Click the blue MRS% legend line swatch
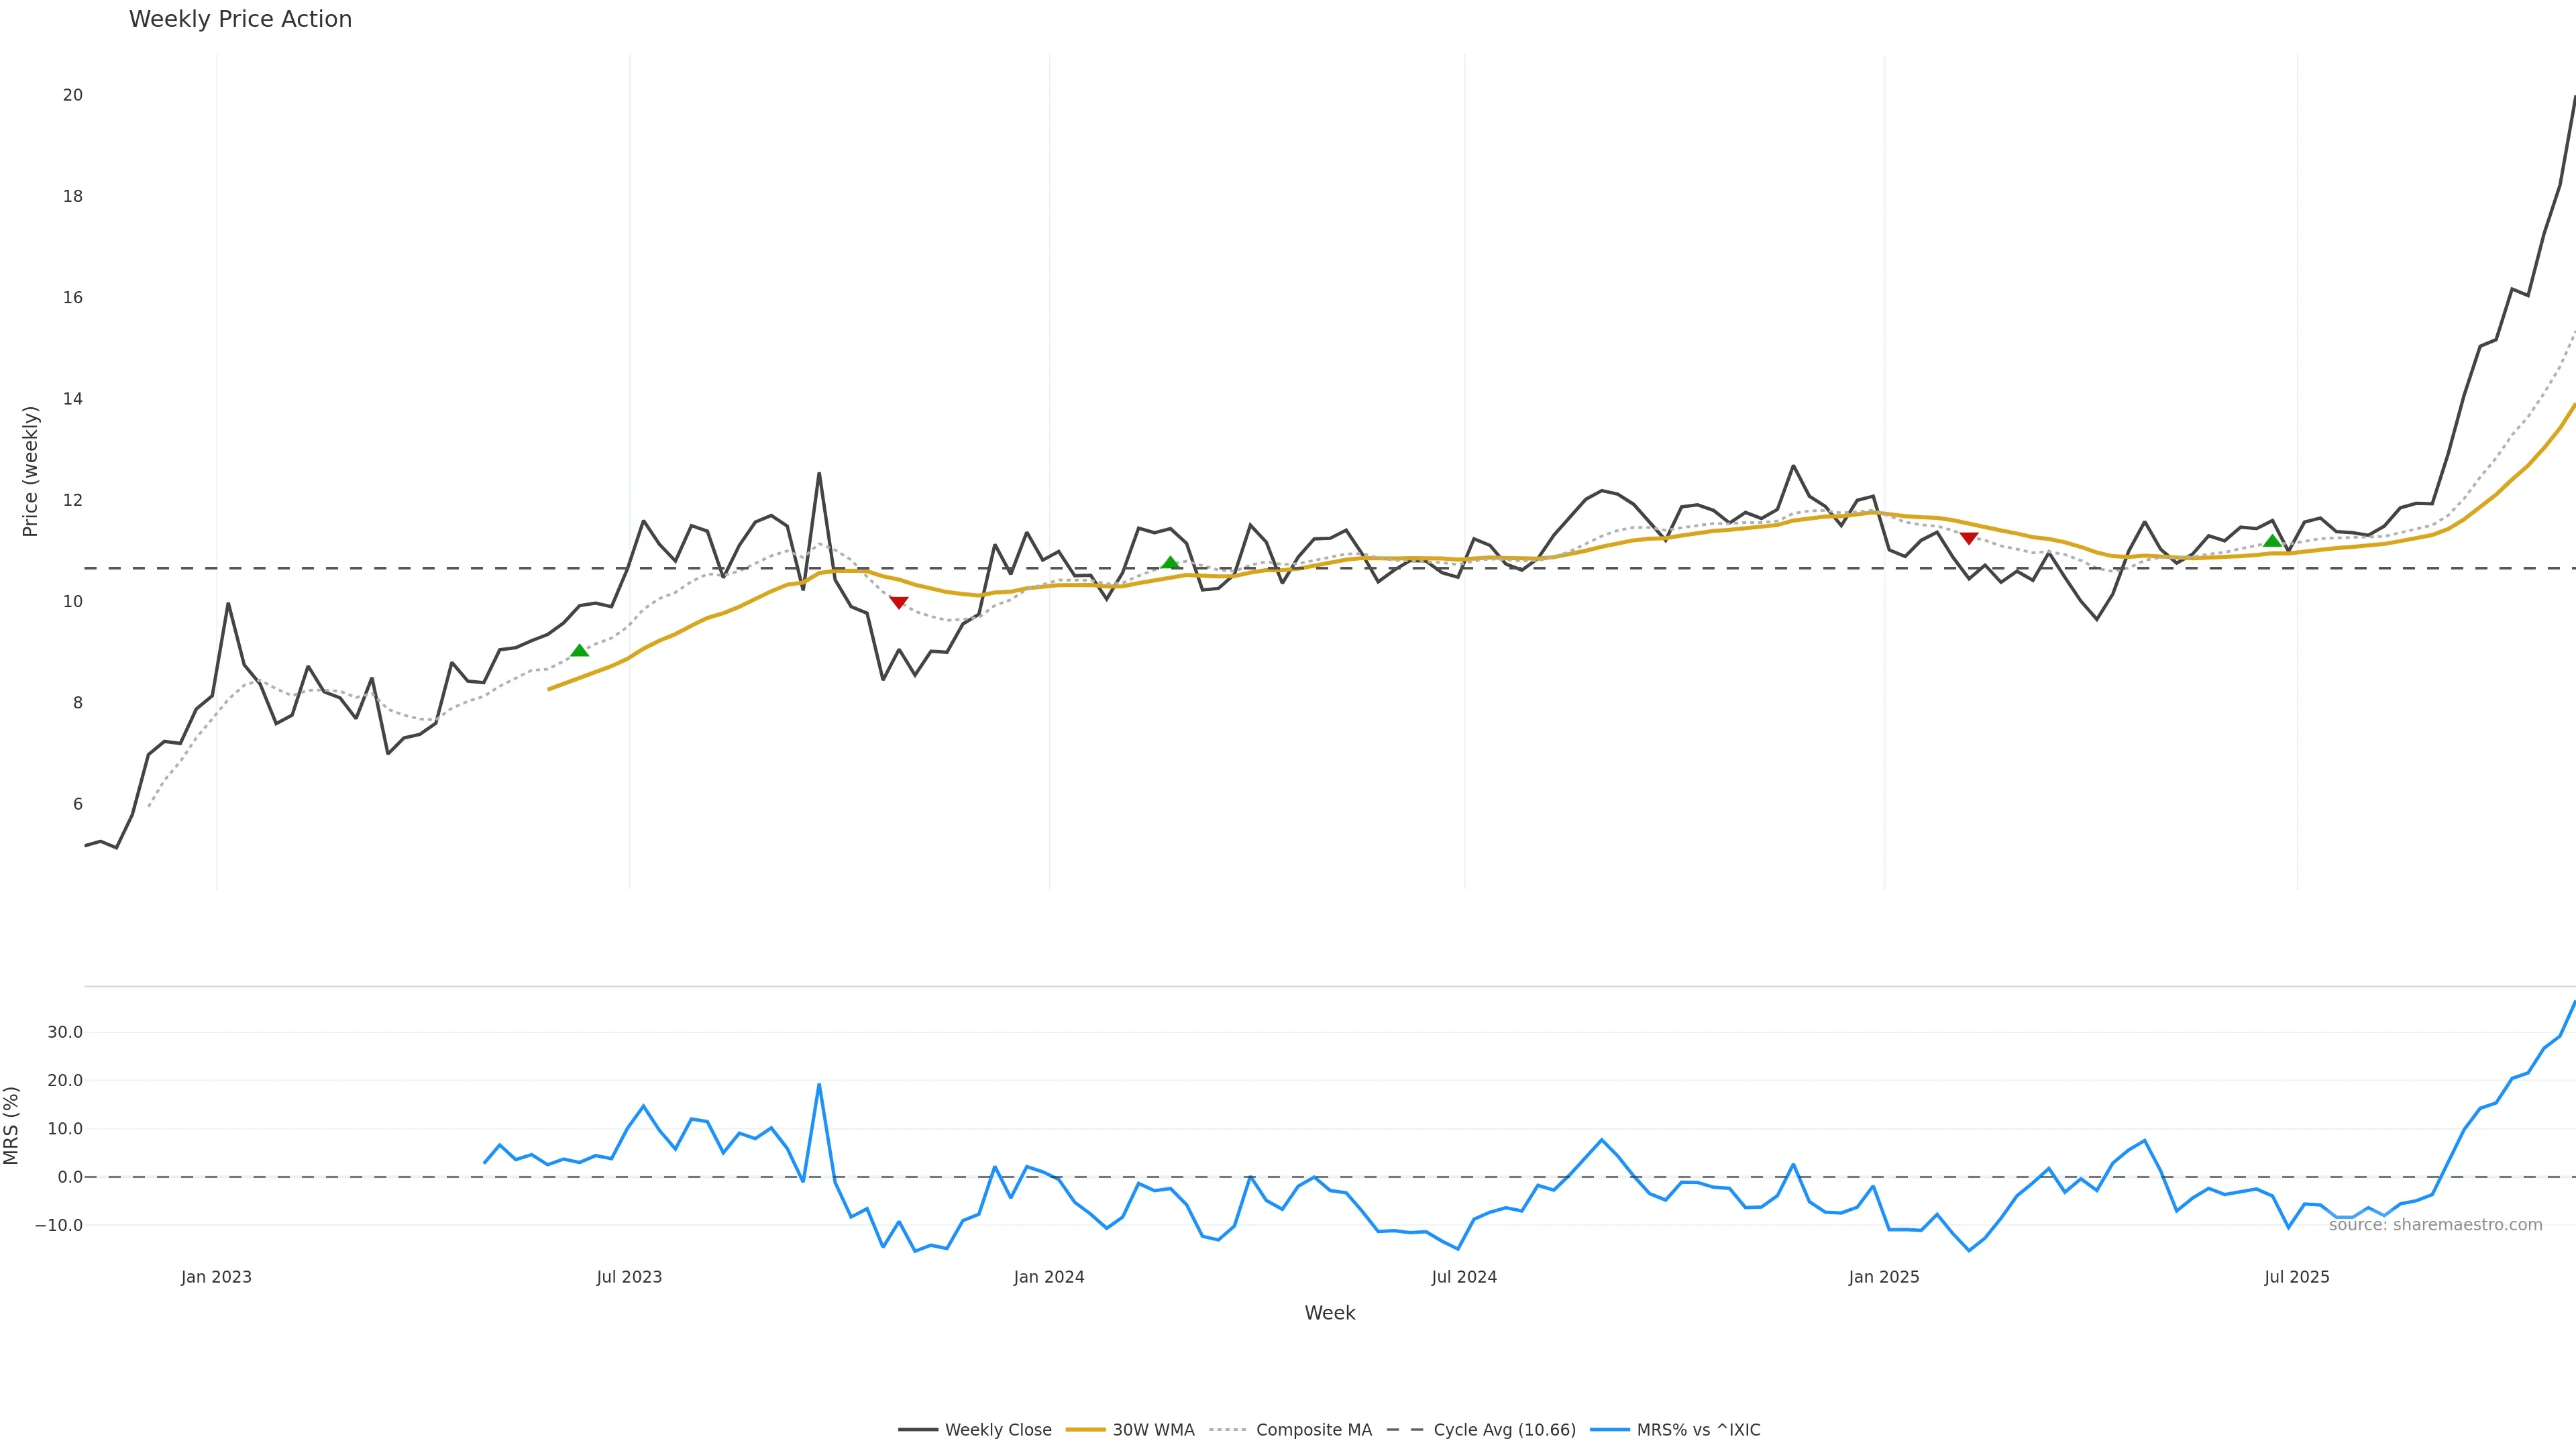Image resolution: width=2576 pixels, height=1449 pixels. (1609, 1430)
